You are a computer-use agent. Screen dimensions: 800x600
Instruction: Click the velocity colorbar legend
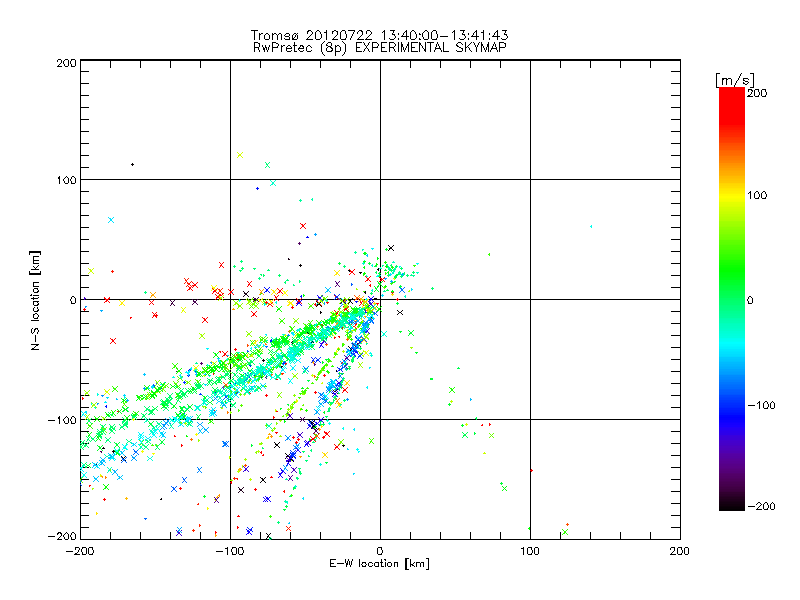(732, 299)
